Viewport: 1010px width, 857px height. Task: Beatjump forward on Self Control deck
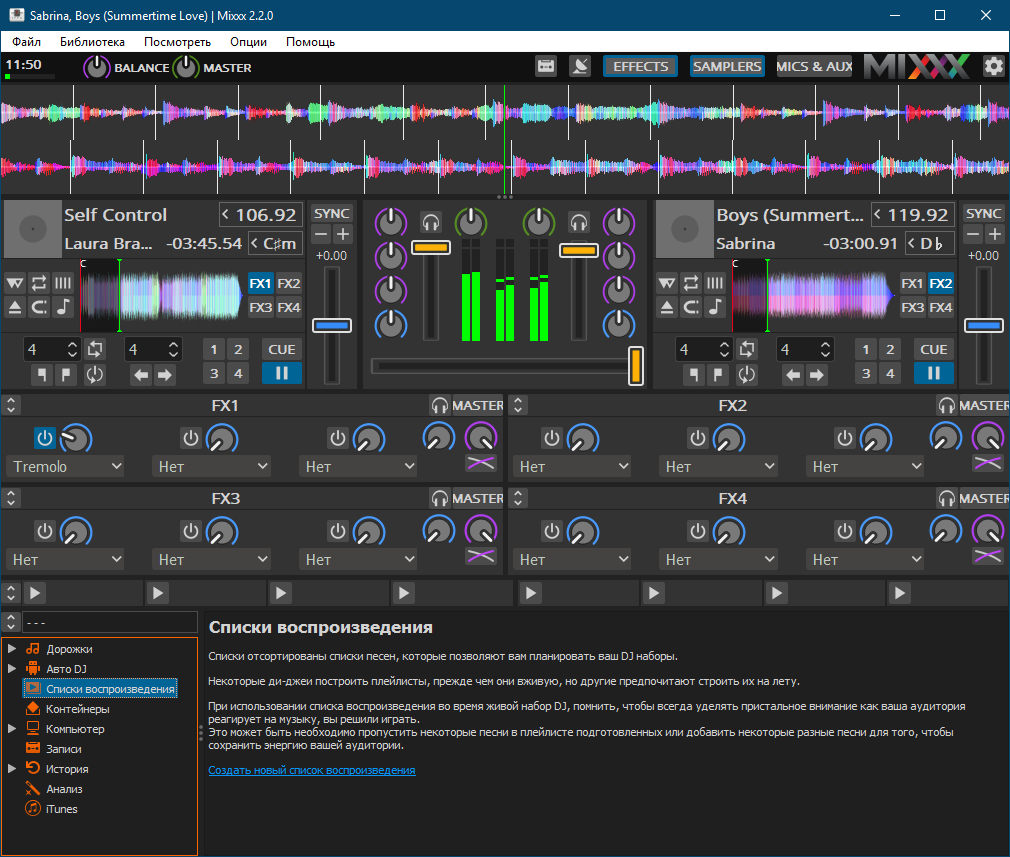[165, 374]
